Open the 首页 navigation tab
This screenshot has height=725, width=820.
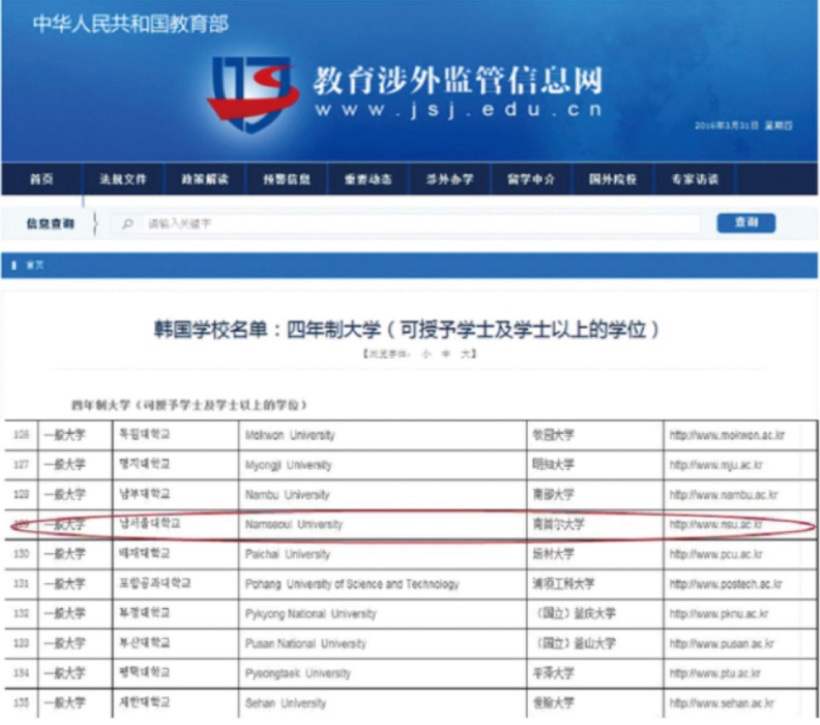[41, 179]
